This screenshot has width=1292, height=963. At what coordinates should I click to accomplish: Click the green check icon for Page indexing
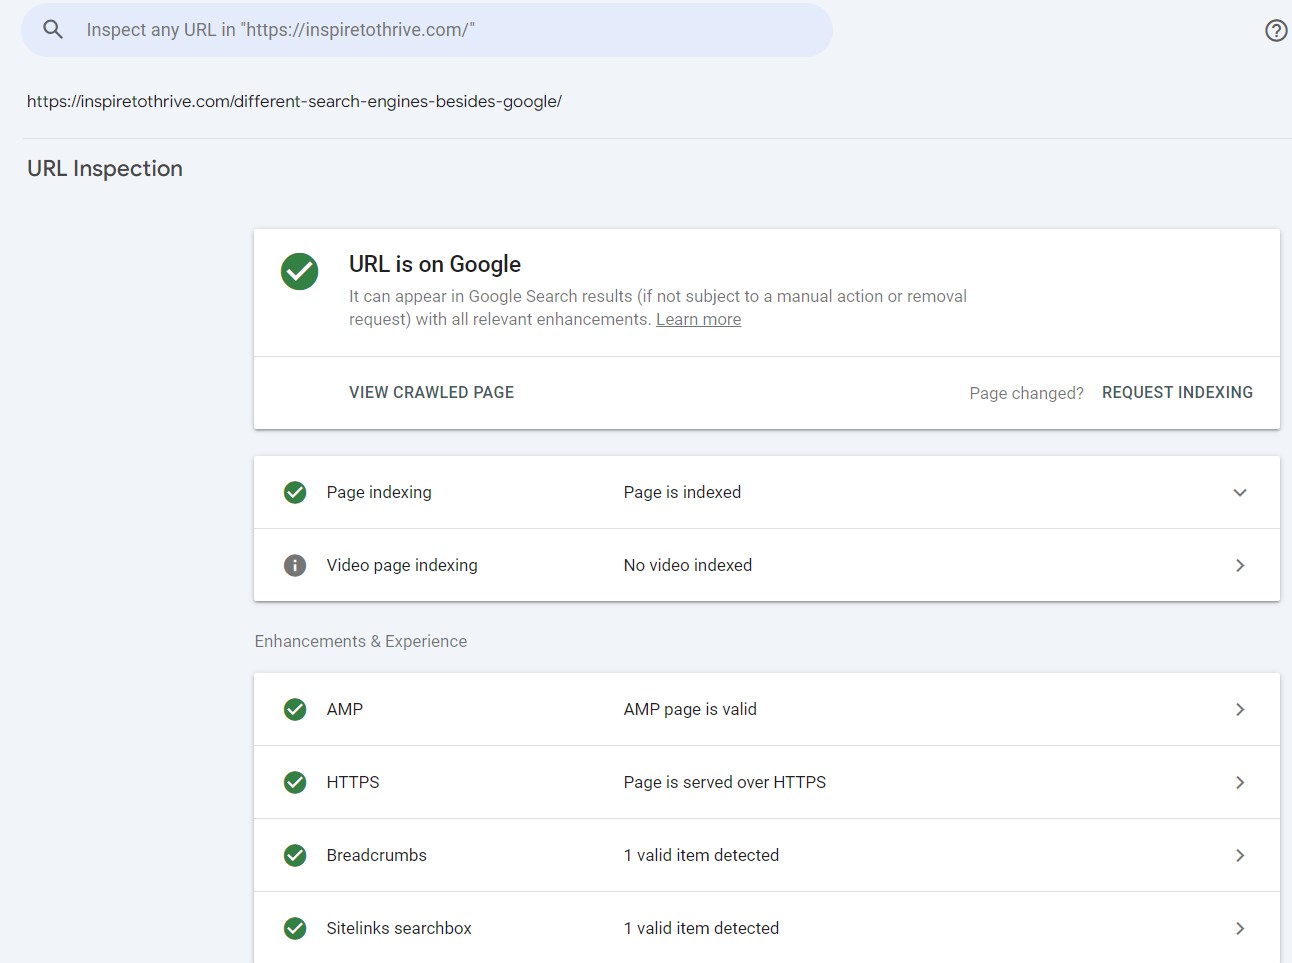point(294,492)
